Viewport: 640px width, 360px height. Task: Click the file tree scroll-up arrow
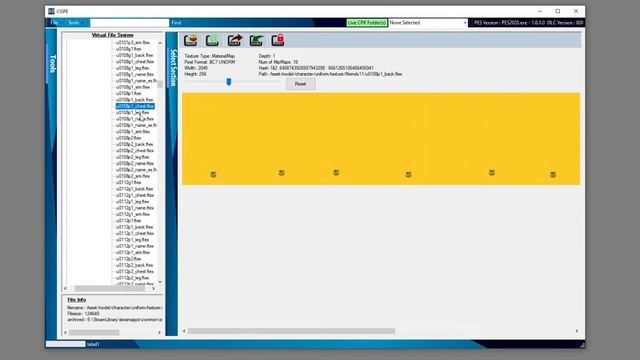[160, 43]
